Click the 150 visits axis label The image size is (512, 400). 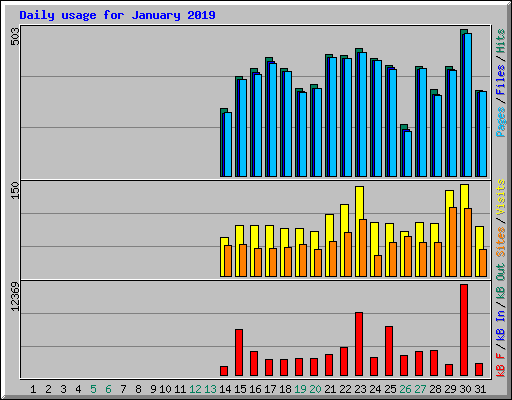(x=15, y=190)
